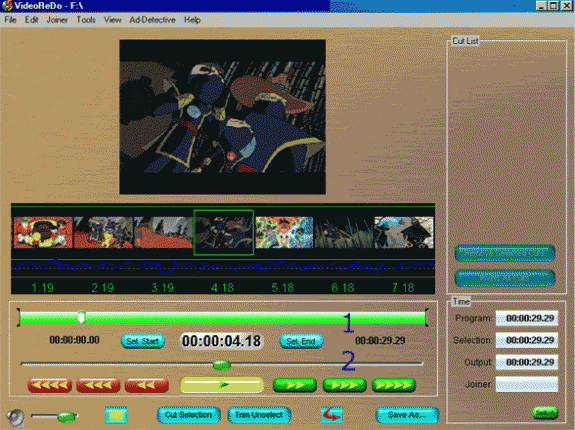575x430 pixels.
Task: Click the four-arrow green fast forward button
Action: (x=393, y=385)
